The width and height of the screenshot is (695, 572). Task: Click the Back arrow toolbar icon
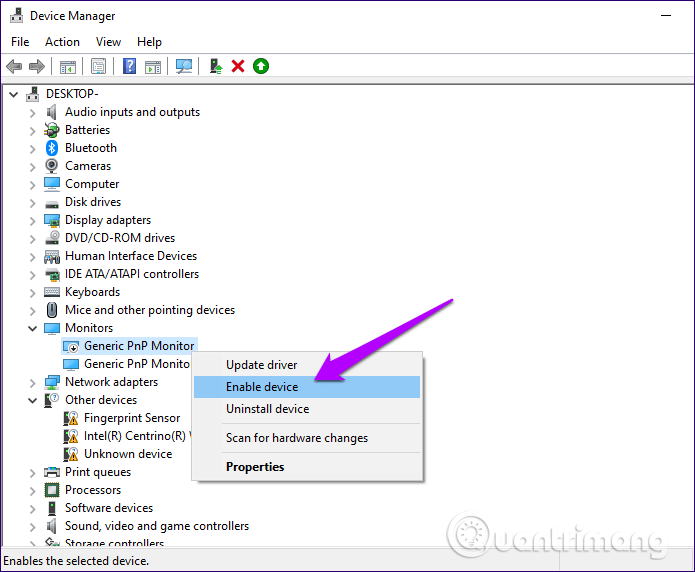(14, 67)
